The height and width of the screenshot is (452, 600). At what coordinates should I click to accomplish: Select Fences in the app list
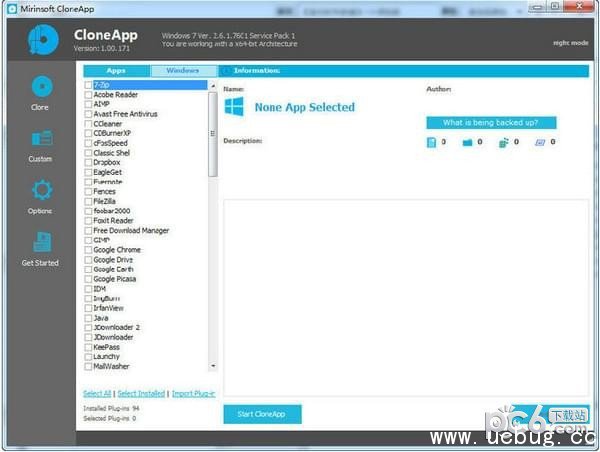coord(104,191)
